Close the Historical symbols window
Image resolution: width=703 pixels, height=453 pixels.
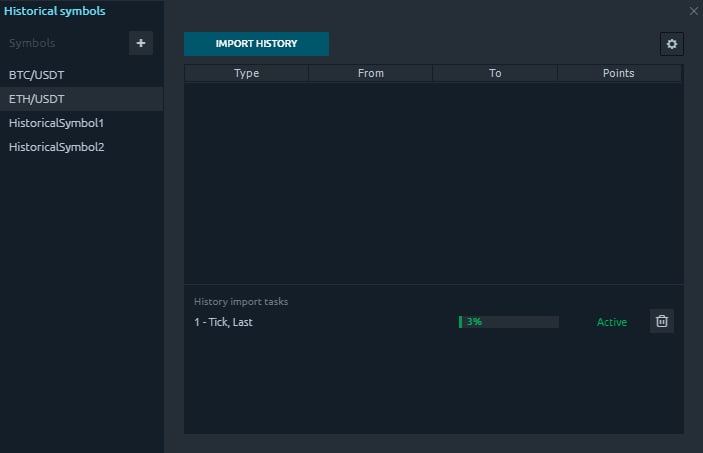(x=693, y=11)
